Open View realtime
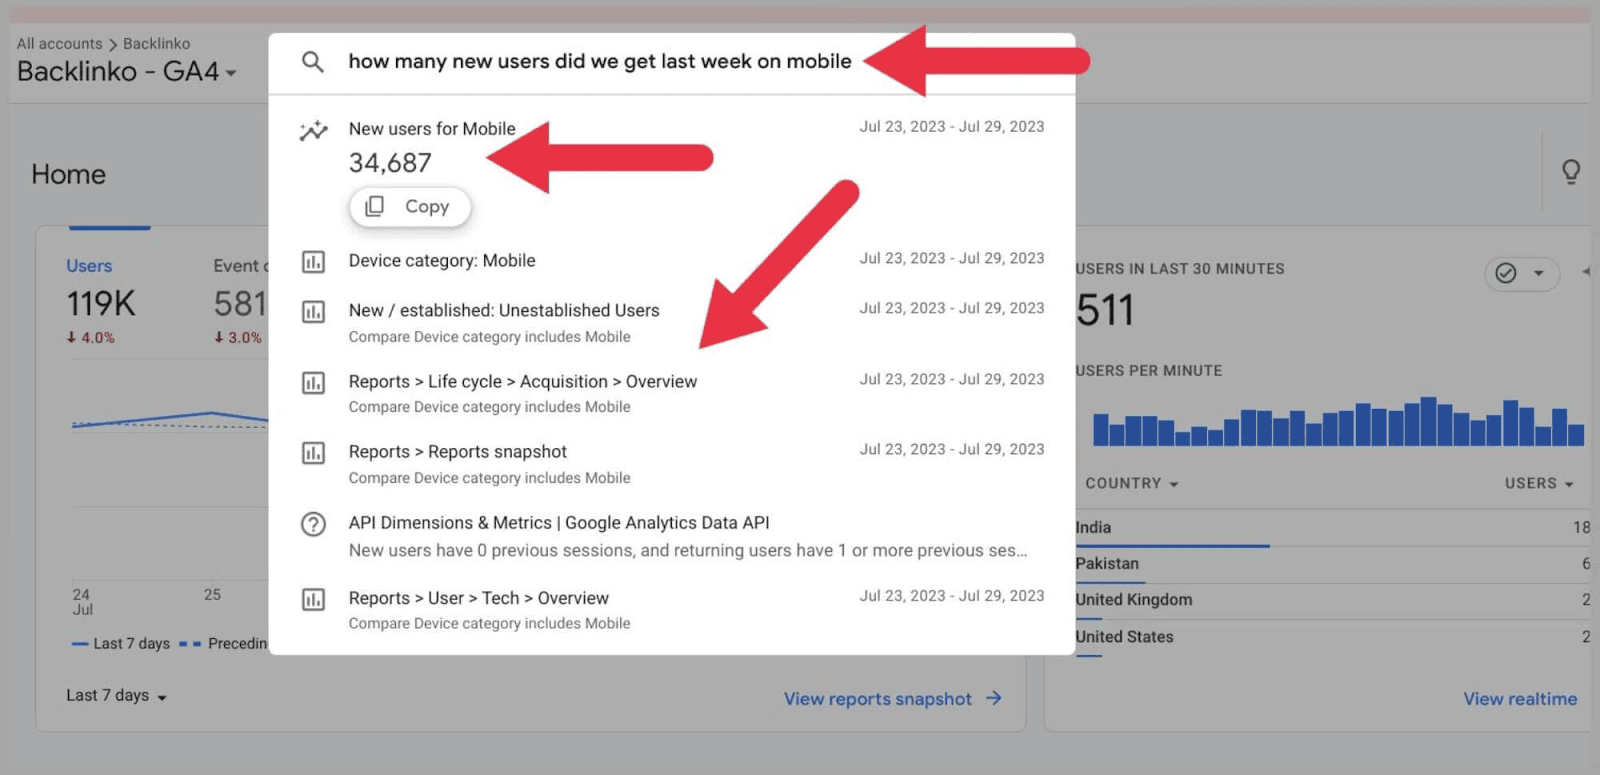Viewport: 1600px width, 775px height. coord(1520,698)
